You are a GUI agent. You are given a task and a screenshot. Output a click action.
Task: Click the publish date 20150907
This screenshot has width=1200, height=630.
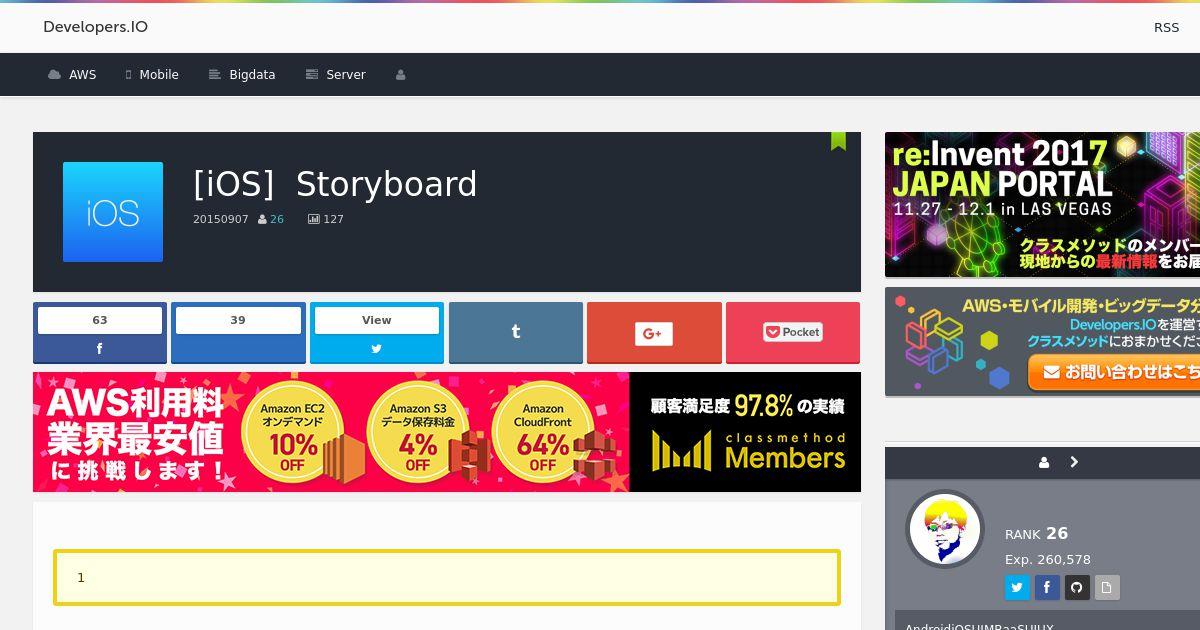[x=221, y=219]
